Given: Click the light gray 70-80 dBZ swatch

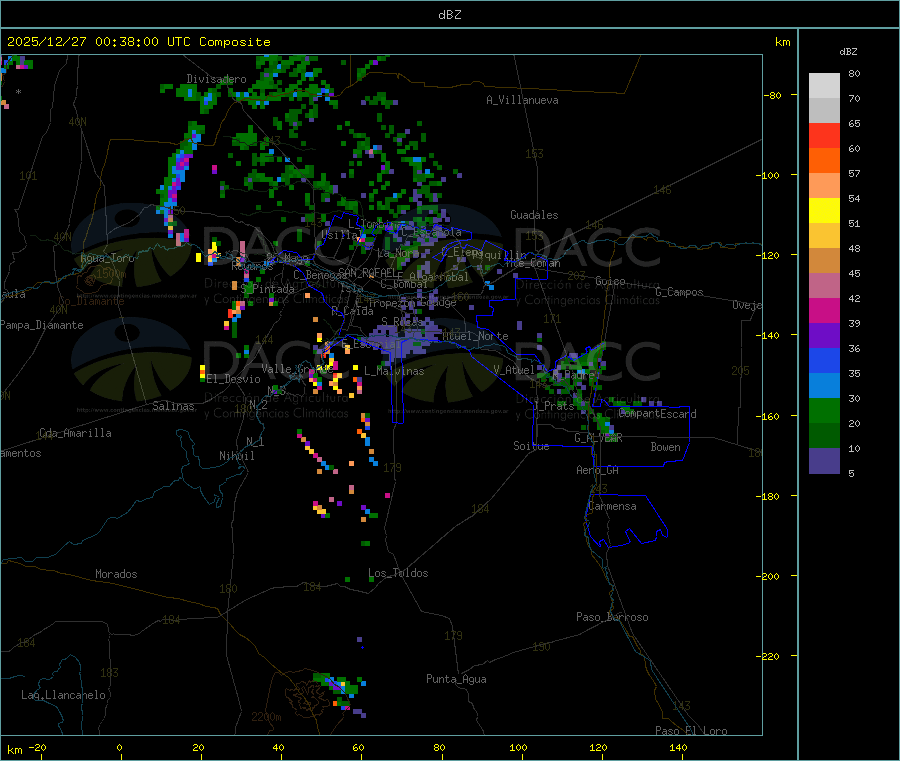Looking at the screenshot, I should (x=824, y=86).
